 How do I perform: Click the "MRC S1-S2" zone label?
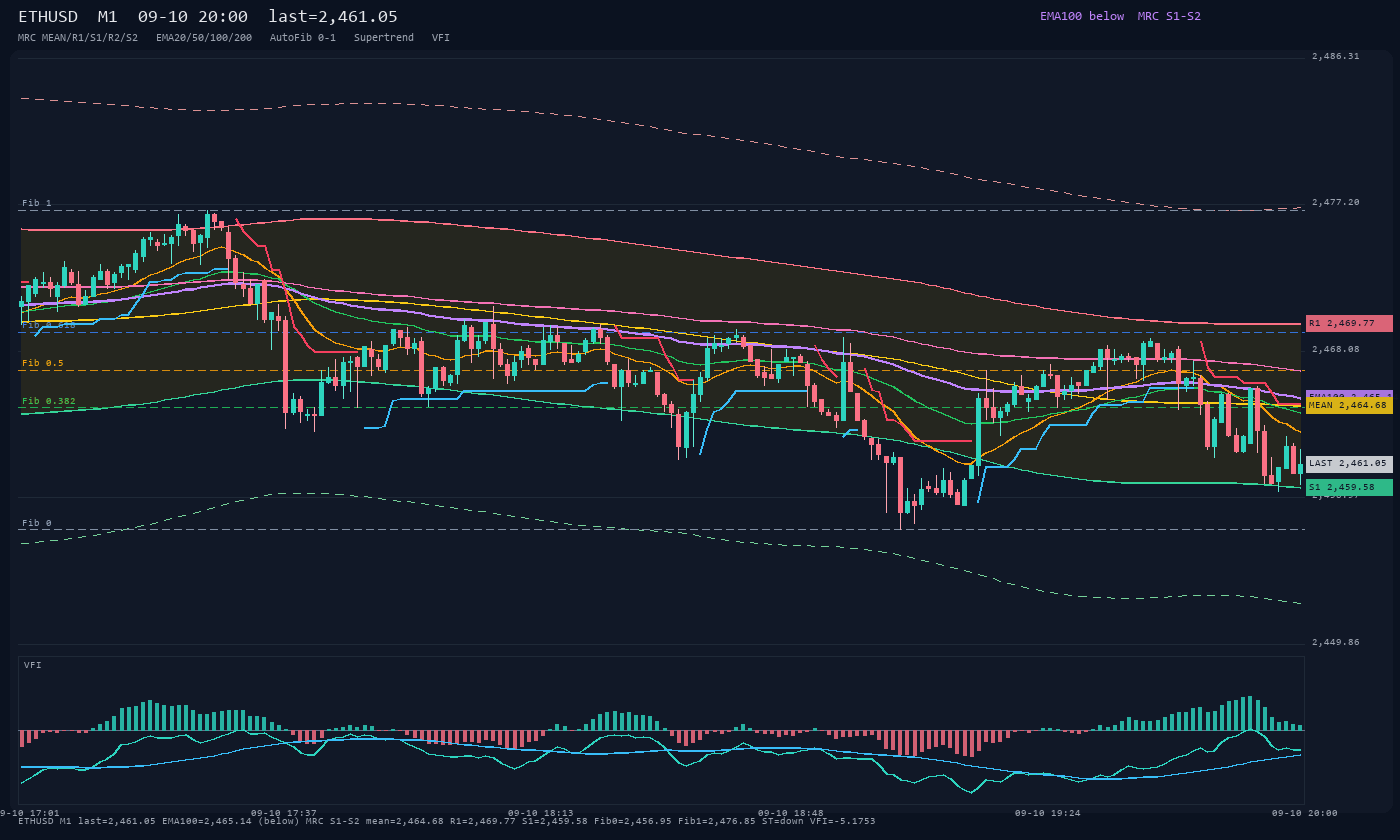coord(1169,16)
